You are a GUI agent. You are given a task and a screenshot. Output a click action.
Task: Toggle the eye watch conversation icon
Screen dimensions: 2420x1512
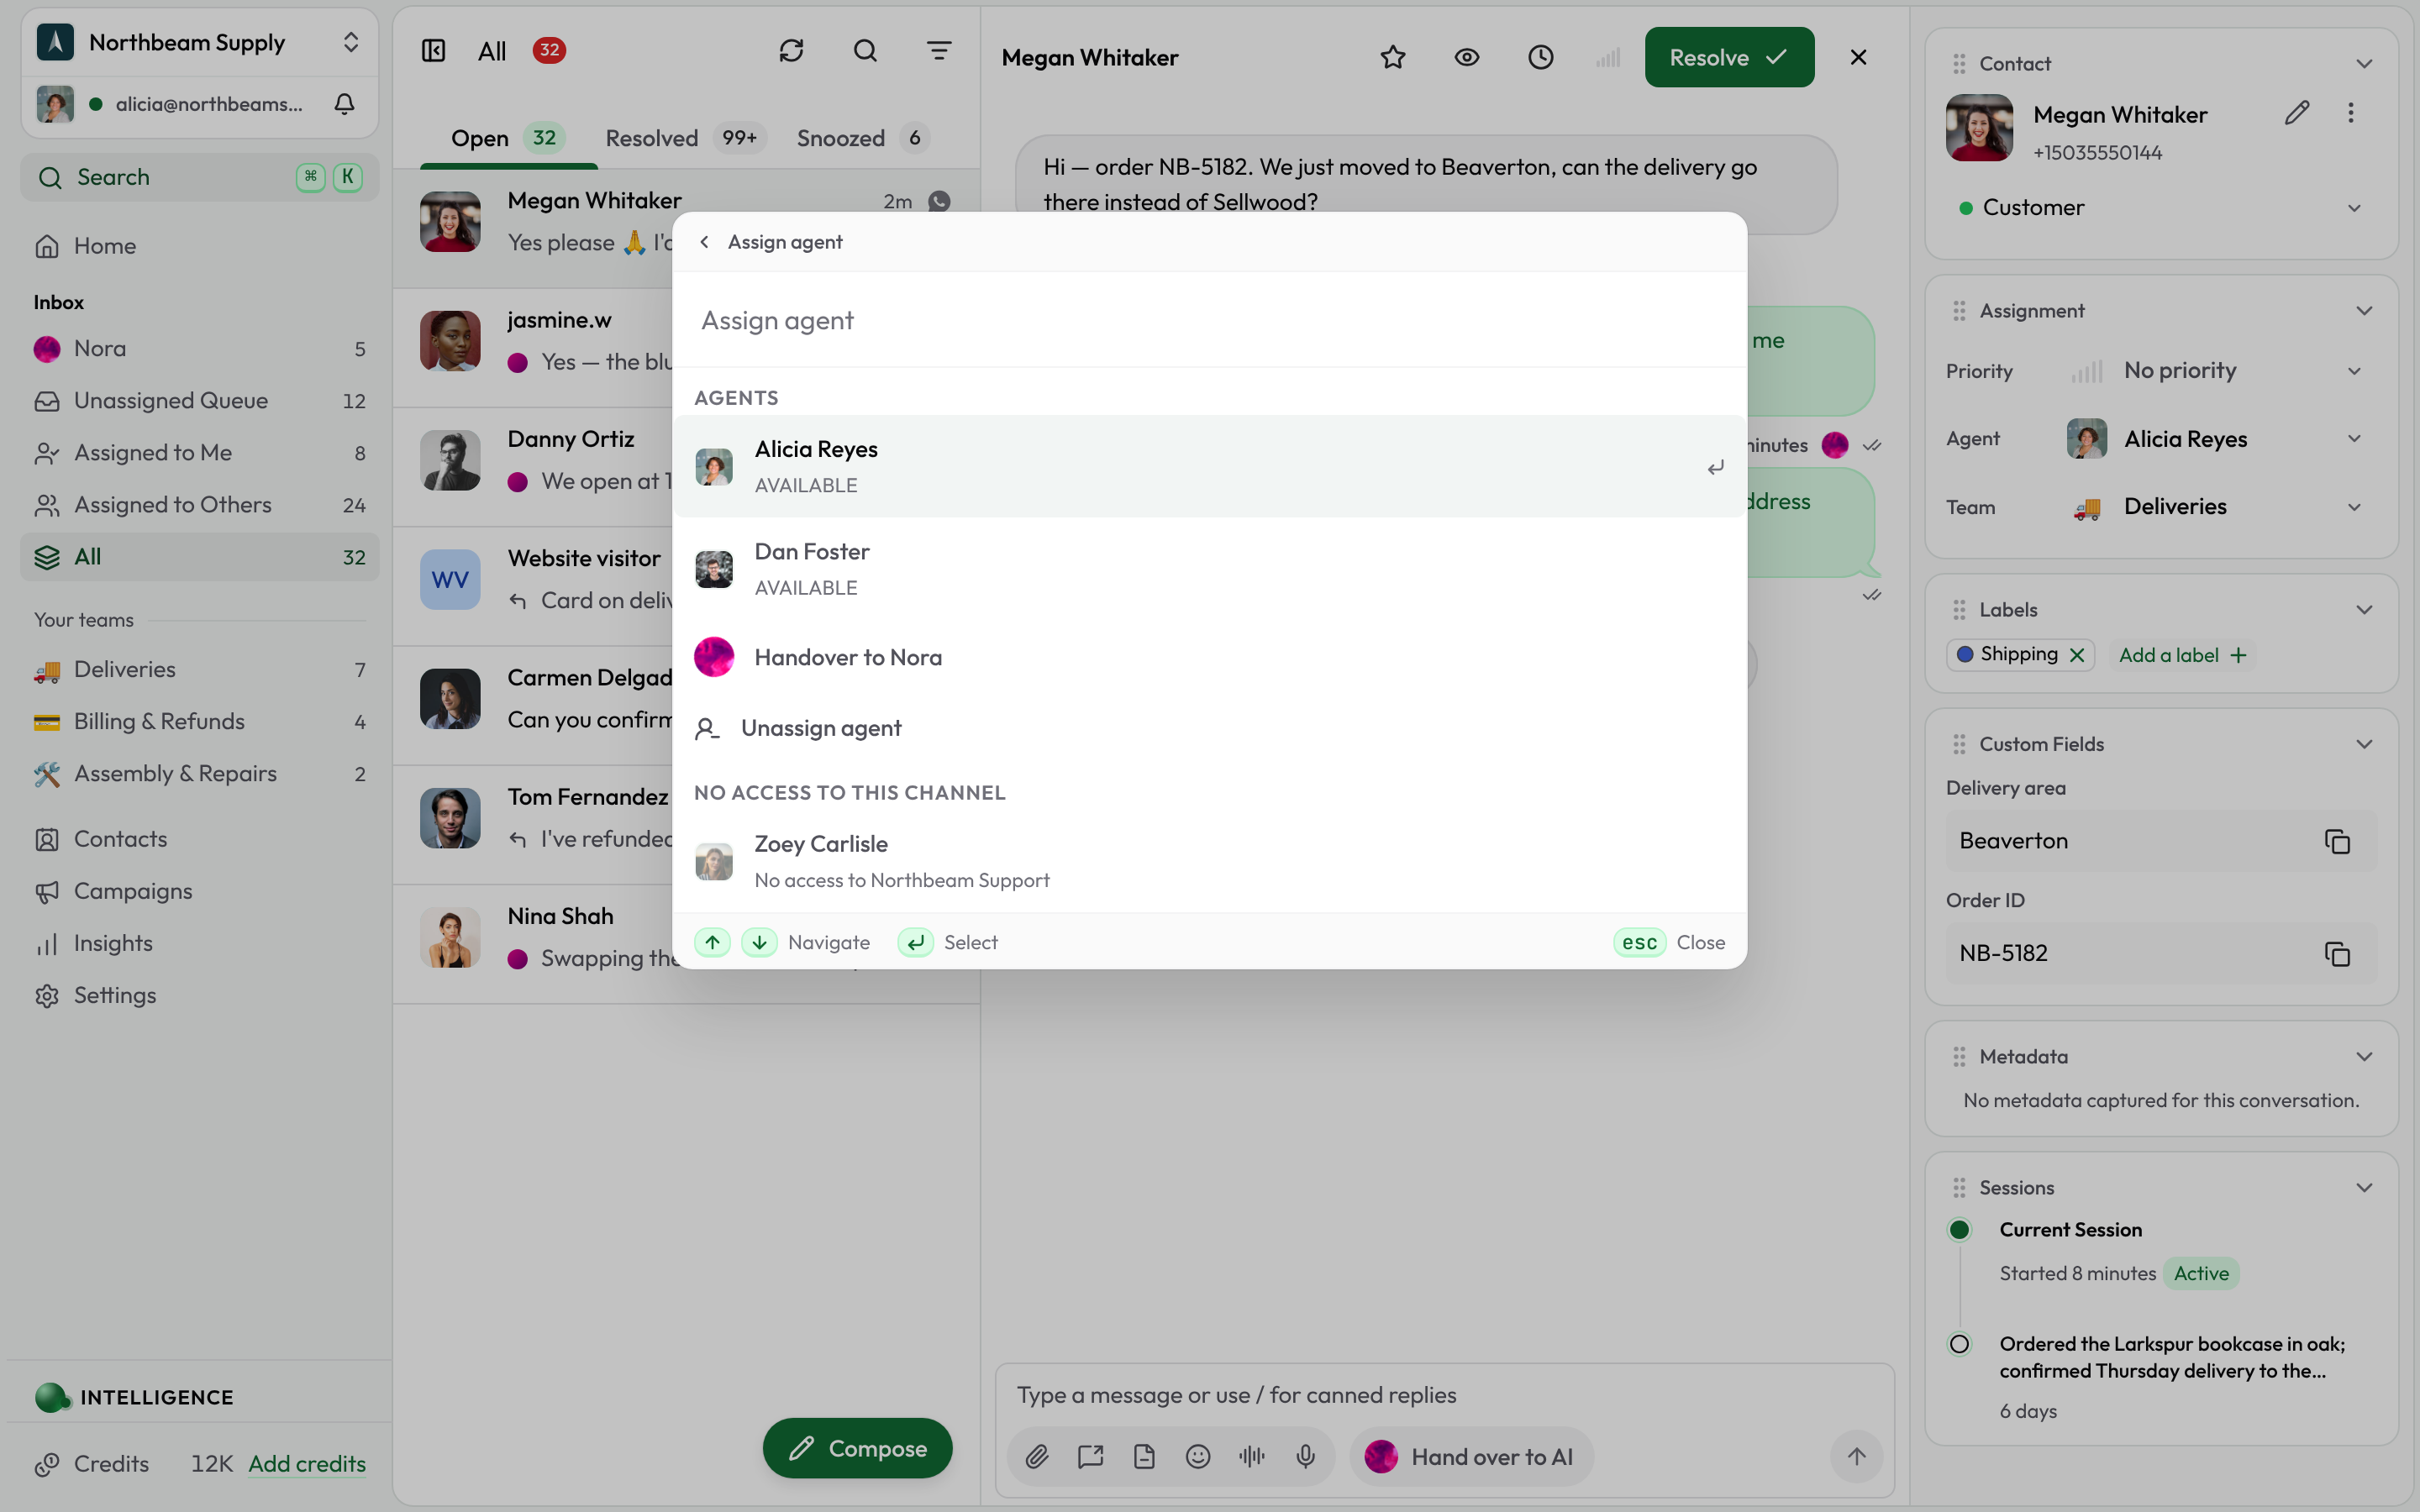tap(1467, 57)
